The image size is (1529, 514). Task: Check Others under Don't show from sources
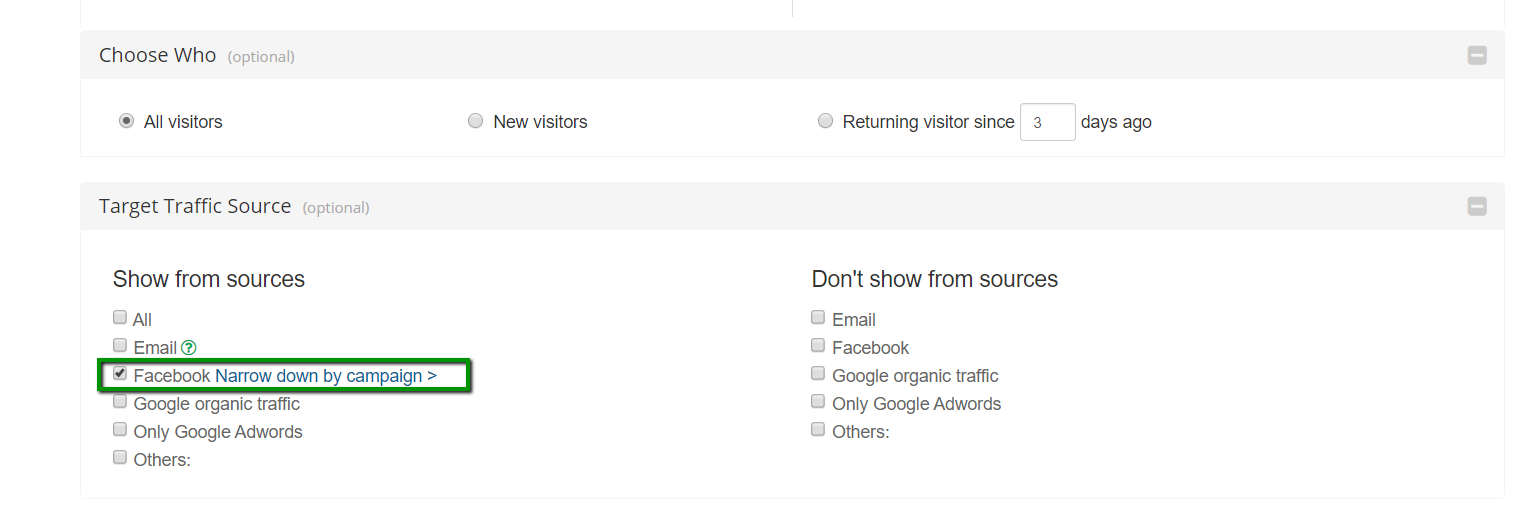point(818,430)
